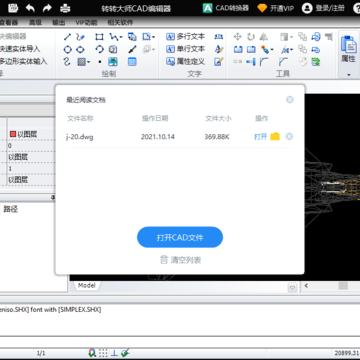Remove j-20.dwg from recent list
The image size is (360, 360).
pos(289,137)
